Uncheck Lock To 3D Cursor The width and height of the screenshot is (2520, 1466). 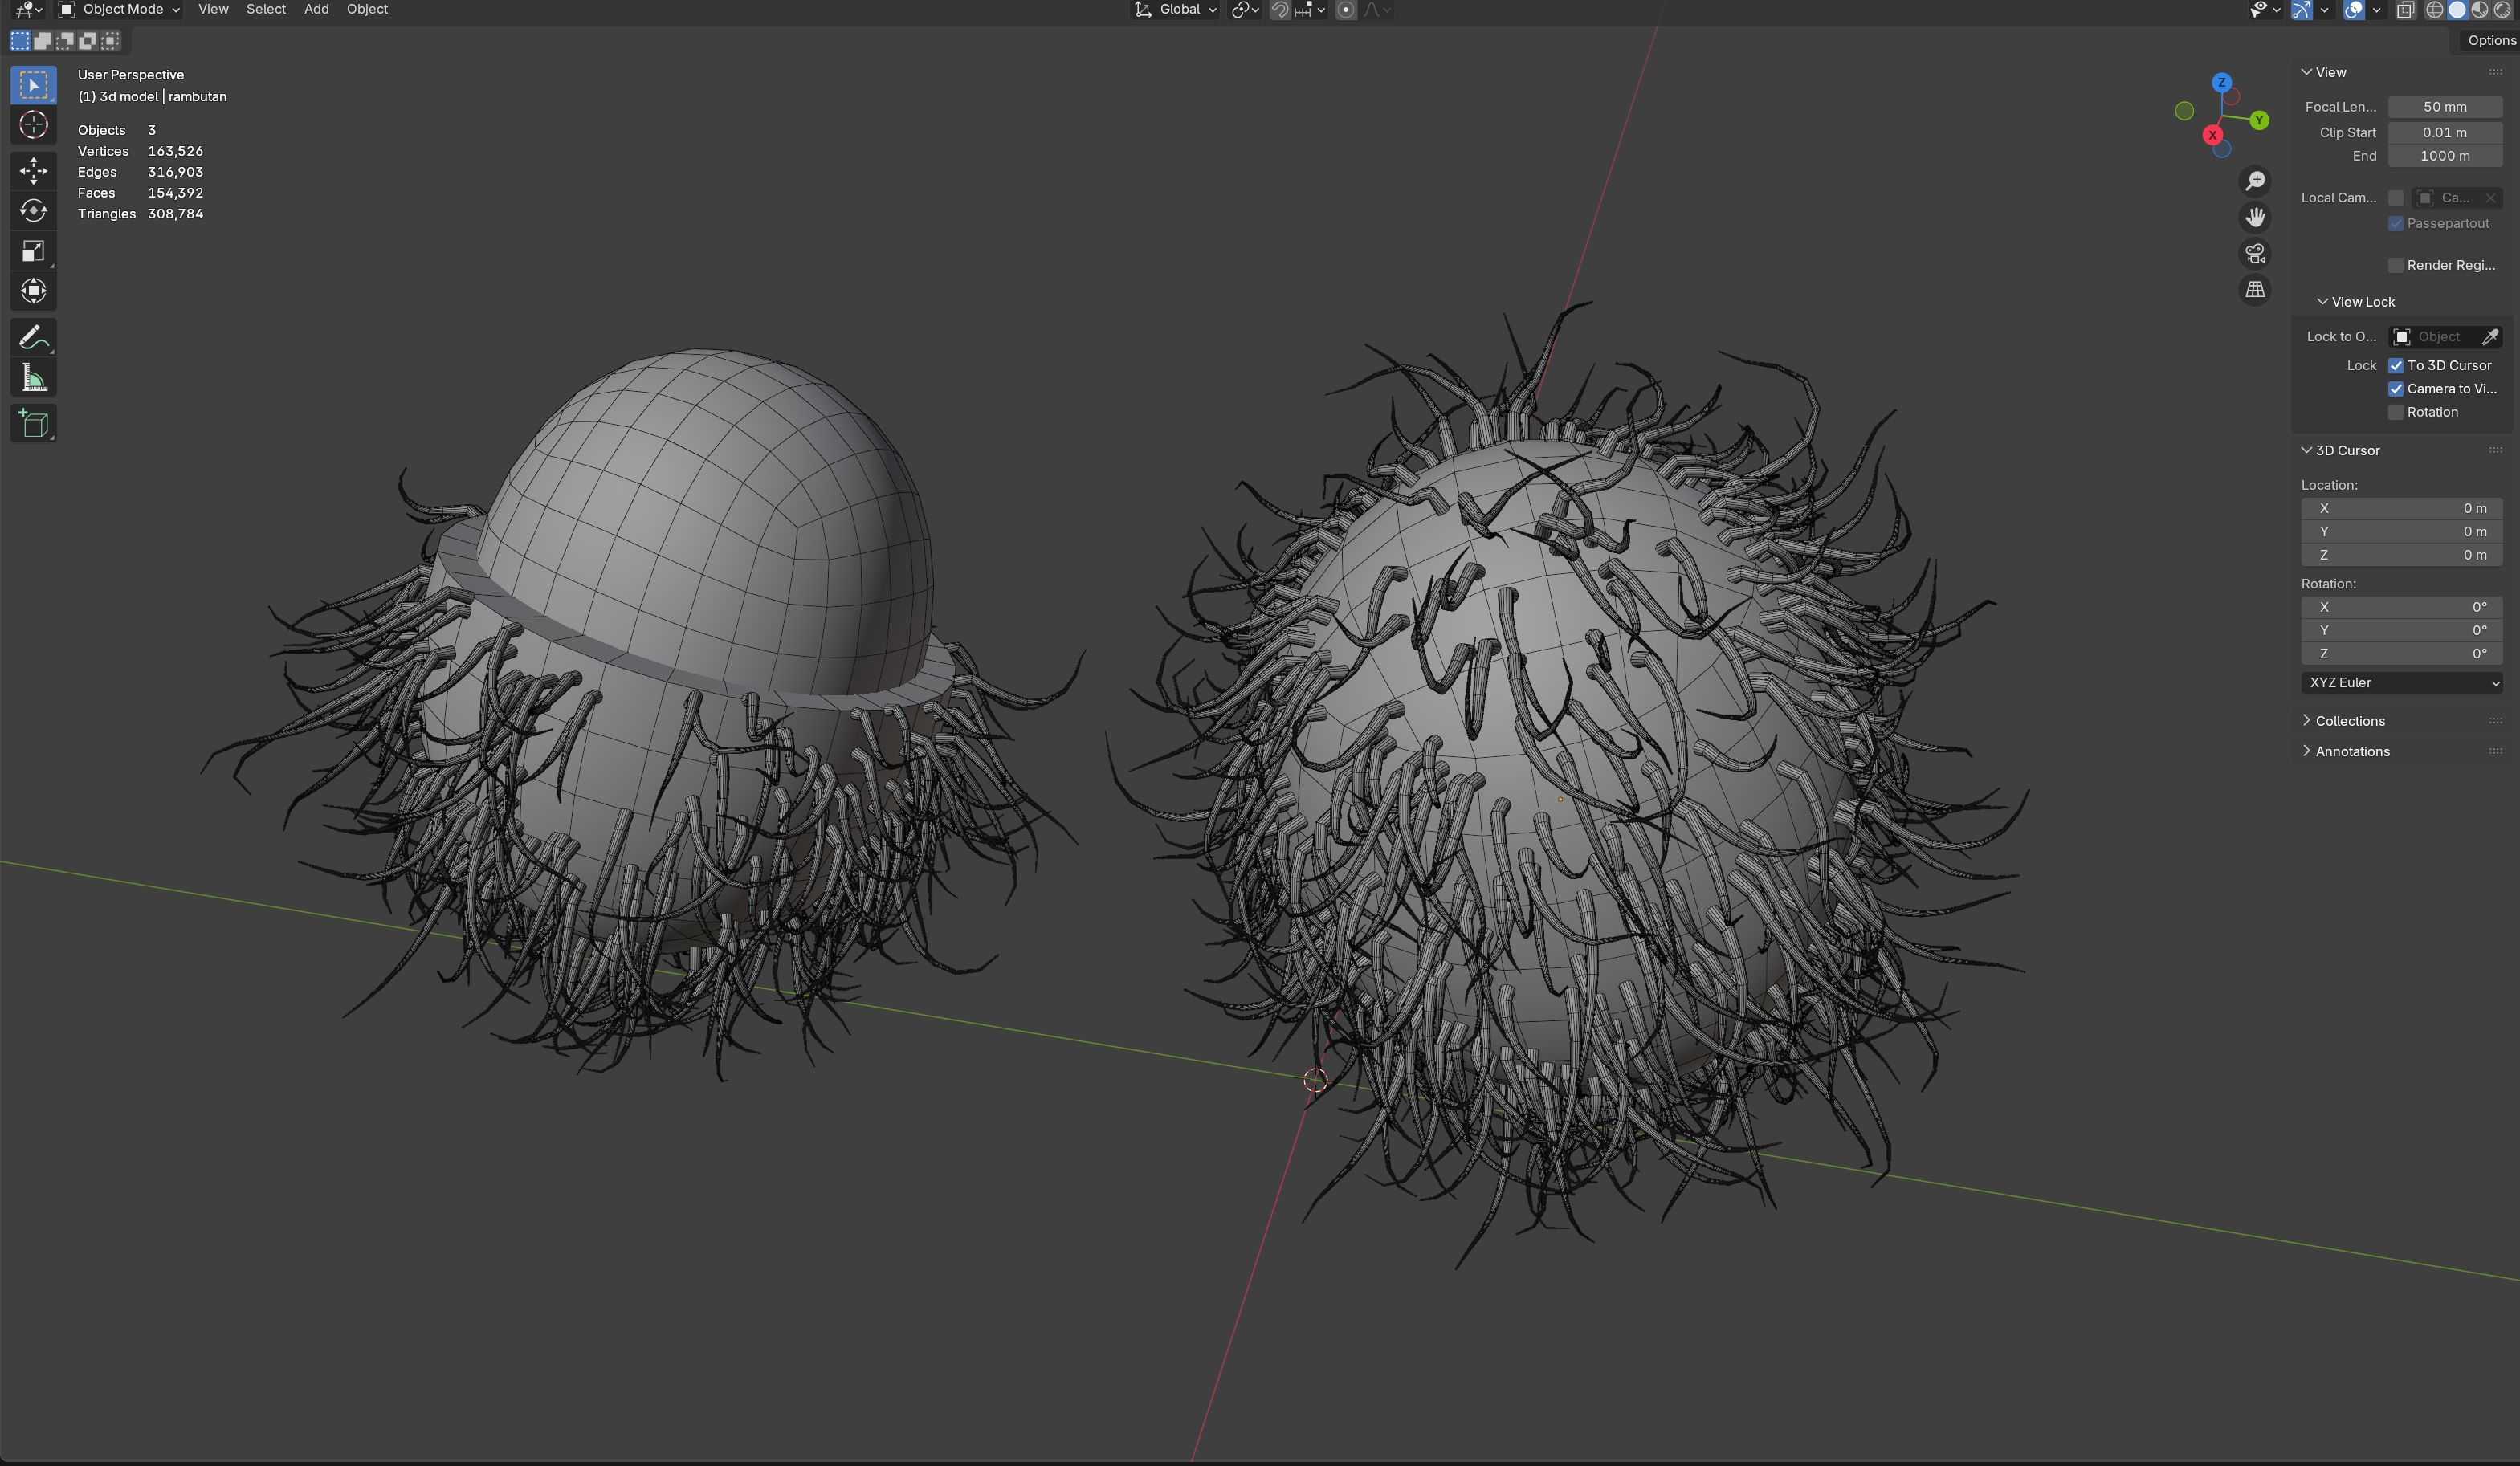(x=2396, y=366)
